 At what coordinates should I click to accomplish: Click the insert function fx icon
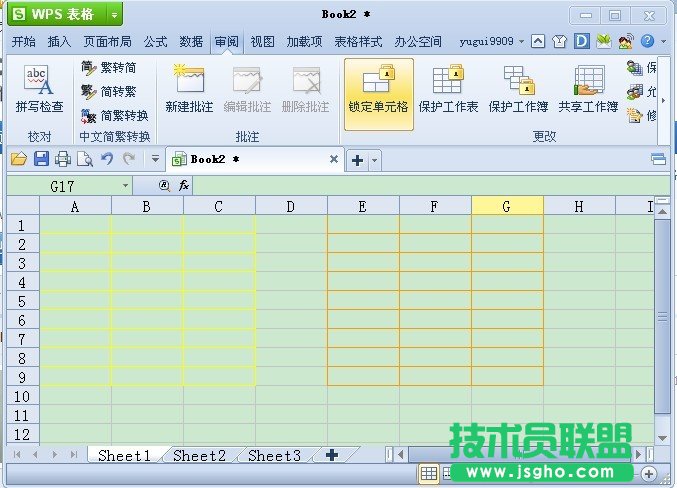[184, 185]
